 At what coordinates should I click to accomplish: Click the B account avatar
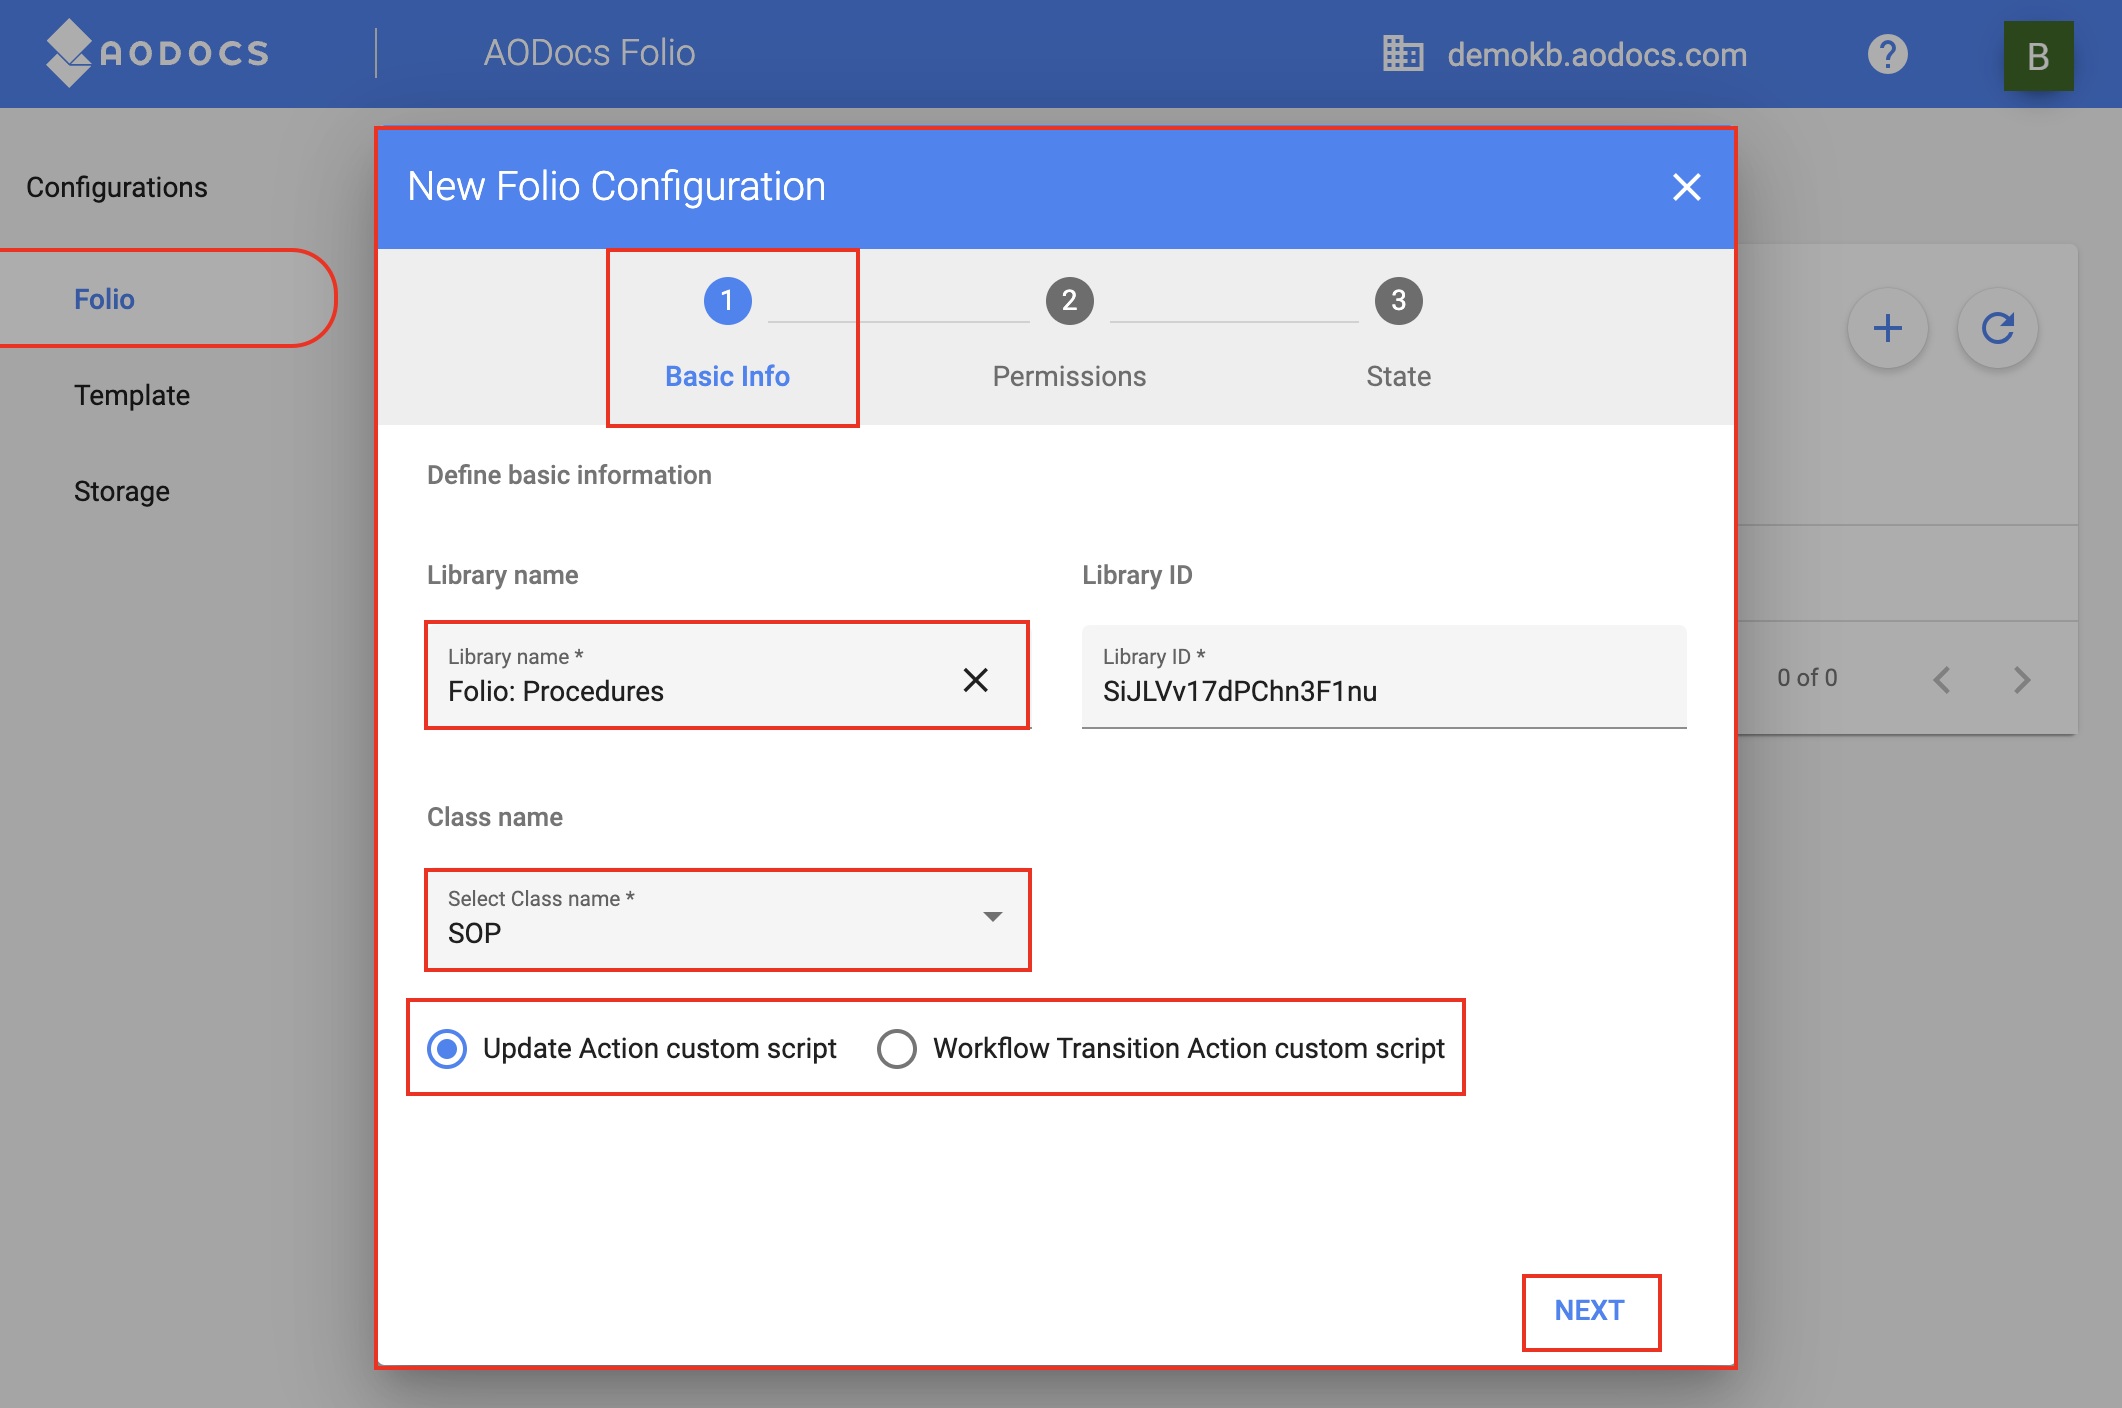[2038, 55]
